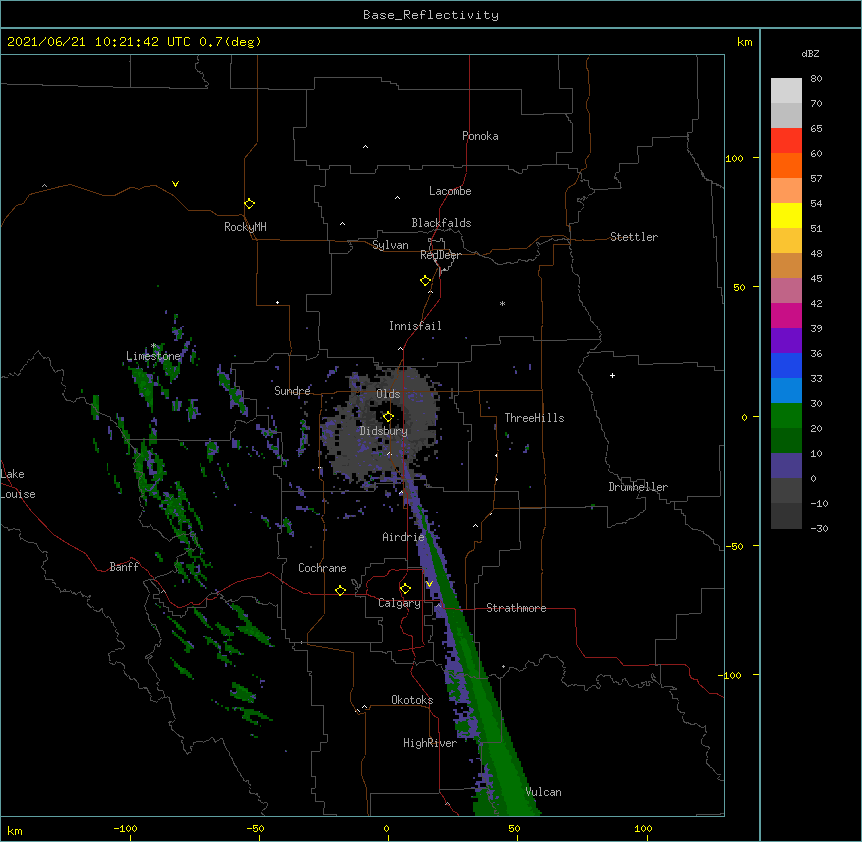Click the Stettler city label
Screen dimensions: 862x842
pyautogui.click(x=634, y=237)
